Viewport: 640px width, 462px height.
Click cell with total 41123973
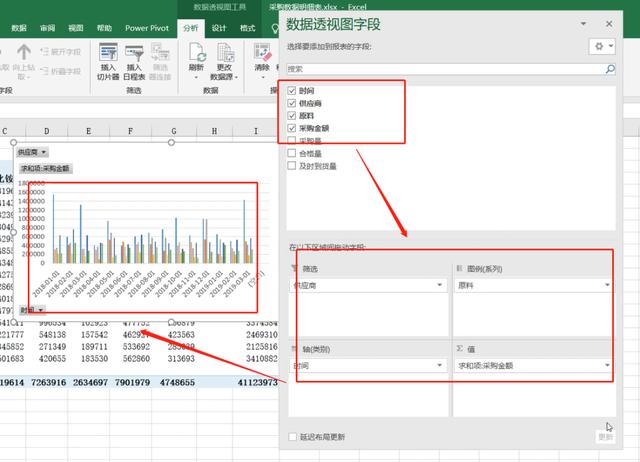(x=258, y=382)
